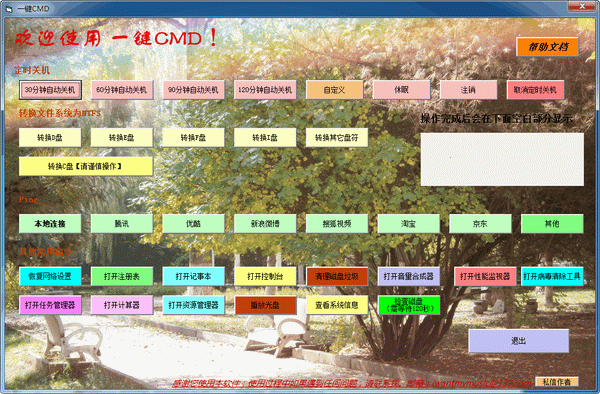Choose 转换其它盘符 to convert another drive
Screen dimensions: 600x394
337,138
